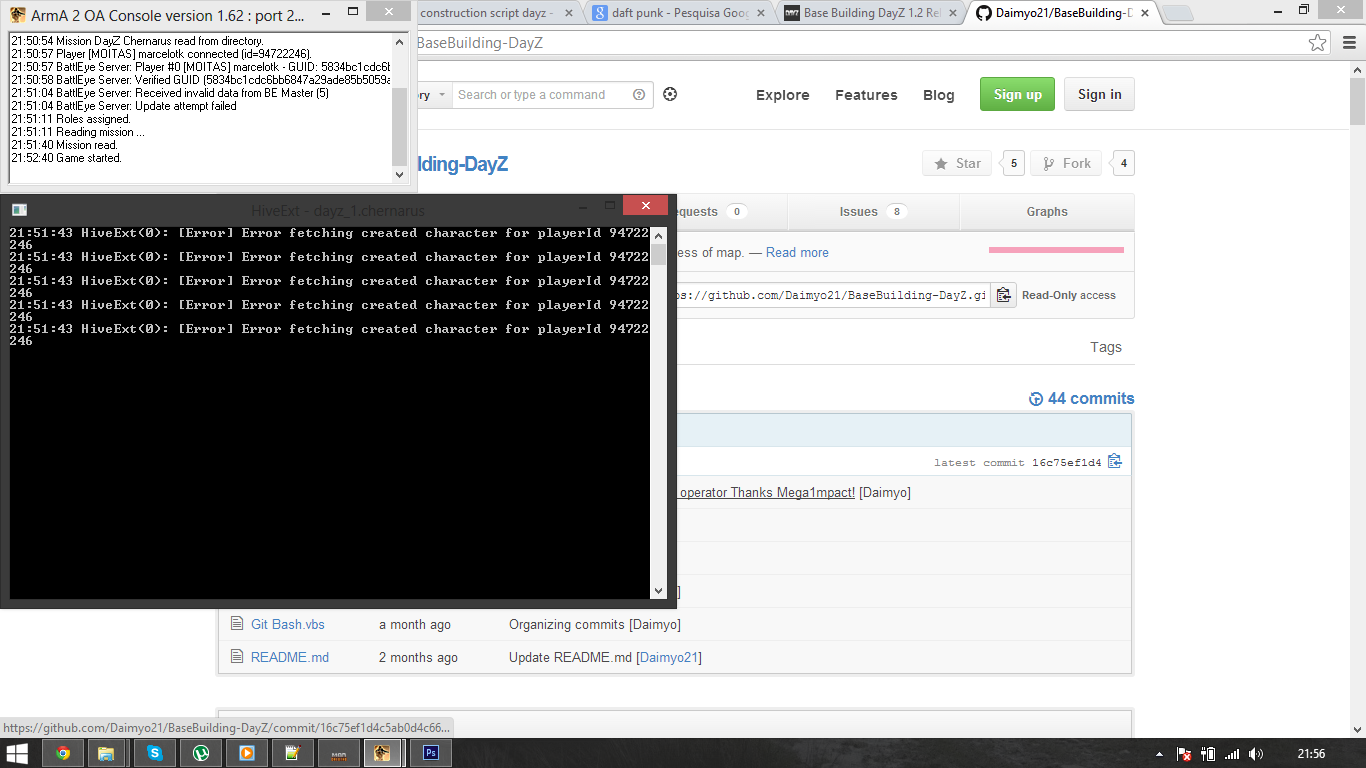Open the README.md file link
Image resolution: width=1366 pixels, height=768 pixels.
click(x=290, y=657)
